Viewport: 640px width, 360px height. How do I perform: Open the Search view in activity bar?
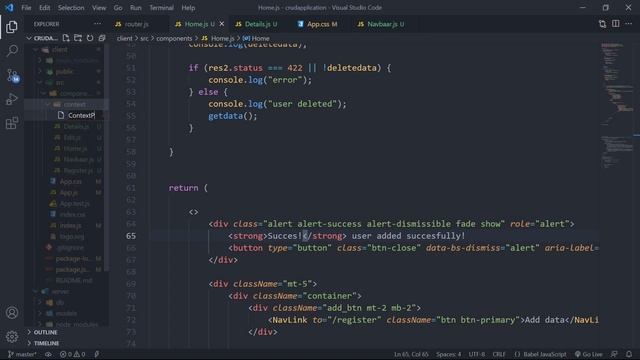coord(12,51)
